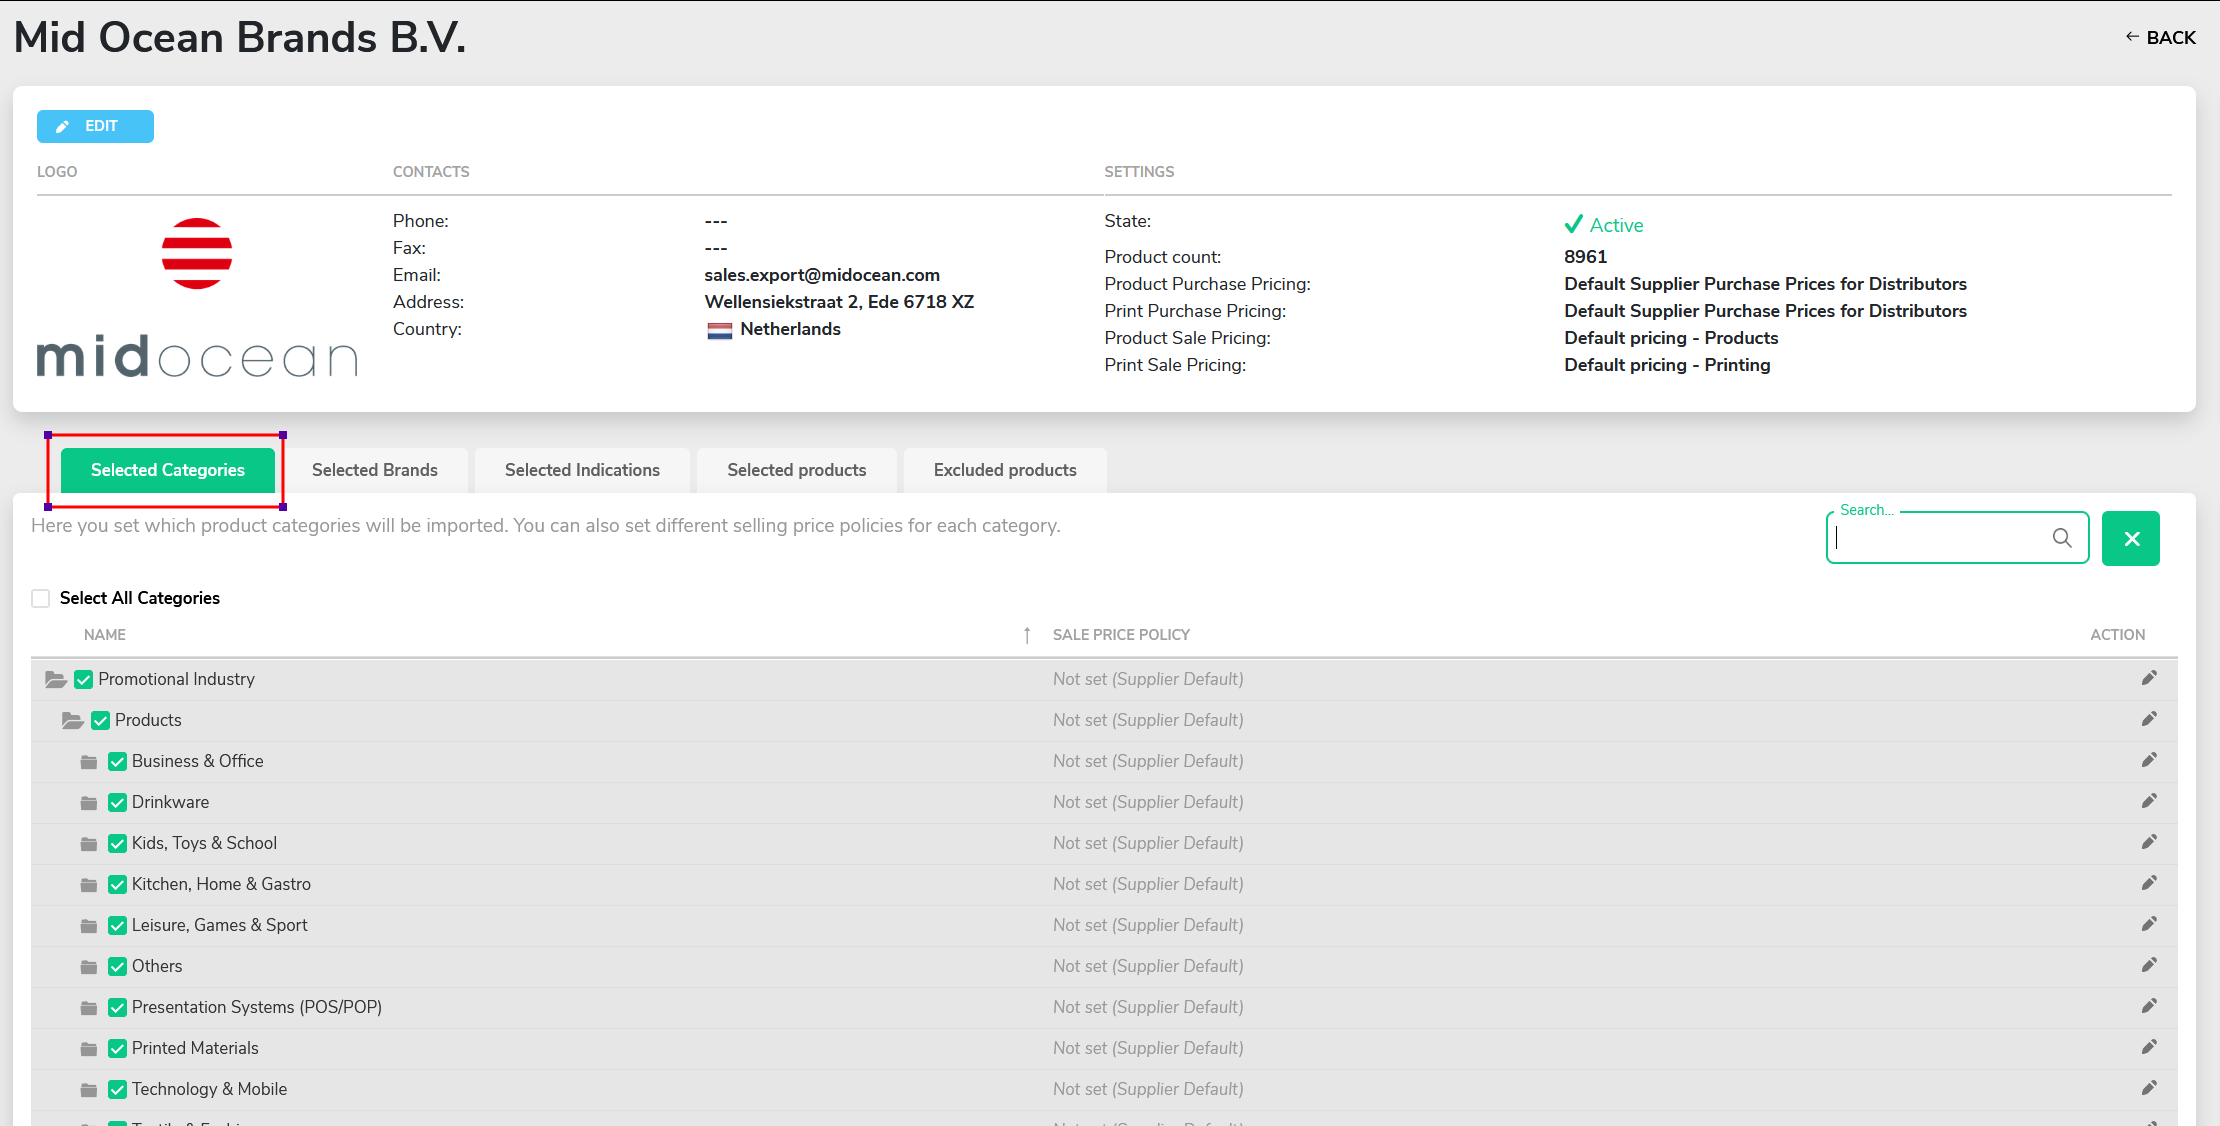This screenshot has height=1126, width=2220.
Task: Click the product count value 8961
Action: 1585,257
